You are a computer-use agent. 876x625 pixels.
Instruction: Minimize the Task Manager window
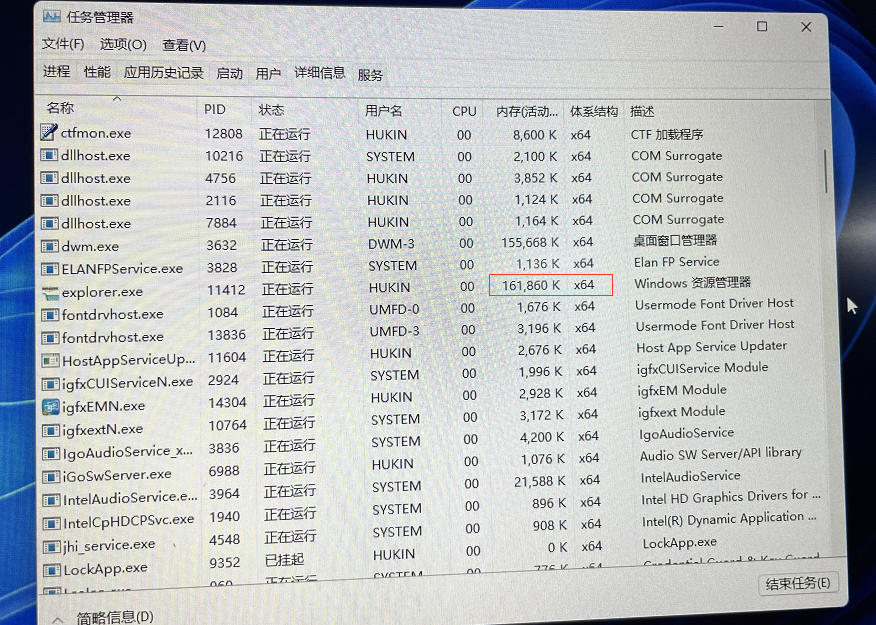pos(718,26)
